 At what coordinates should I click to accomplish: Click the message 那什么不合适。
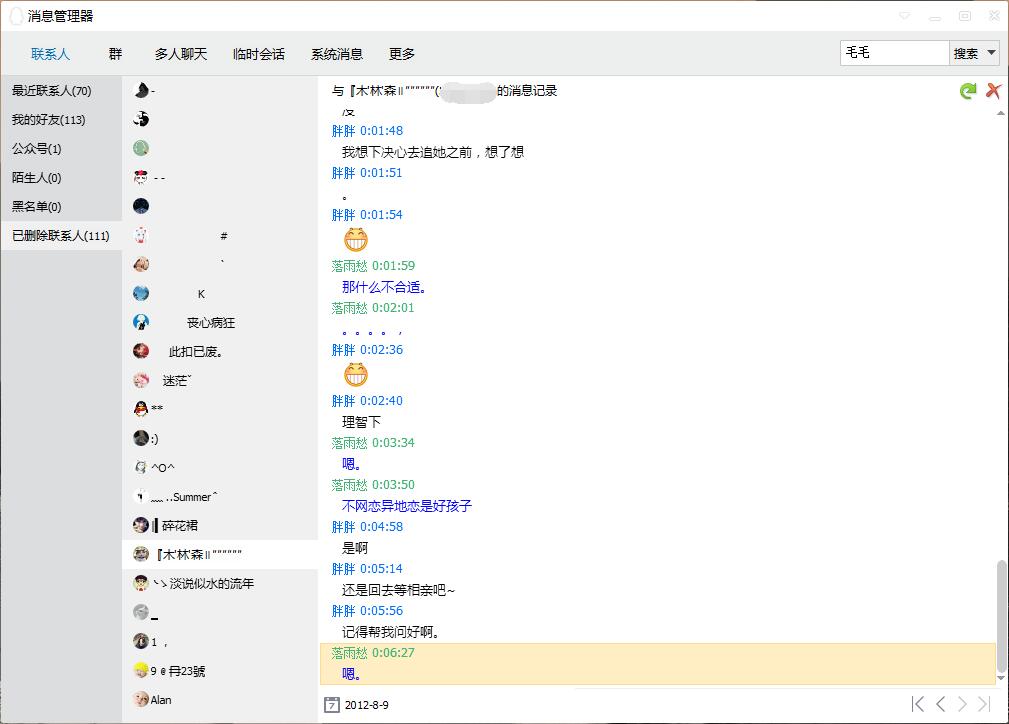(x=384, y=287)
